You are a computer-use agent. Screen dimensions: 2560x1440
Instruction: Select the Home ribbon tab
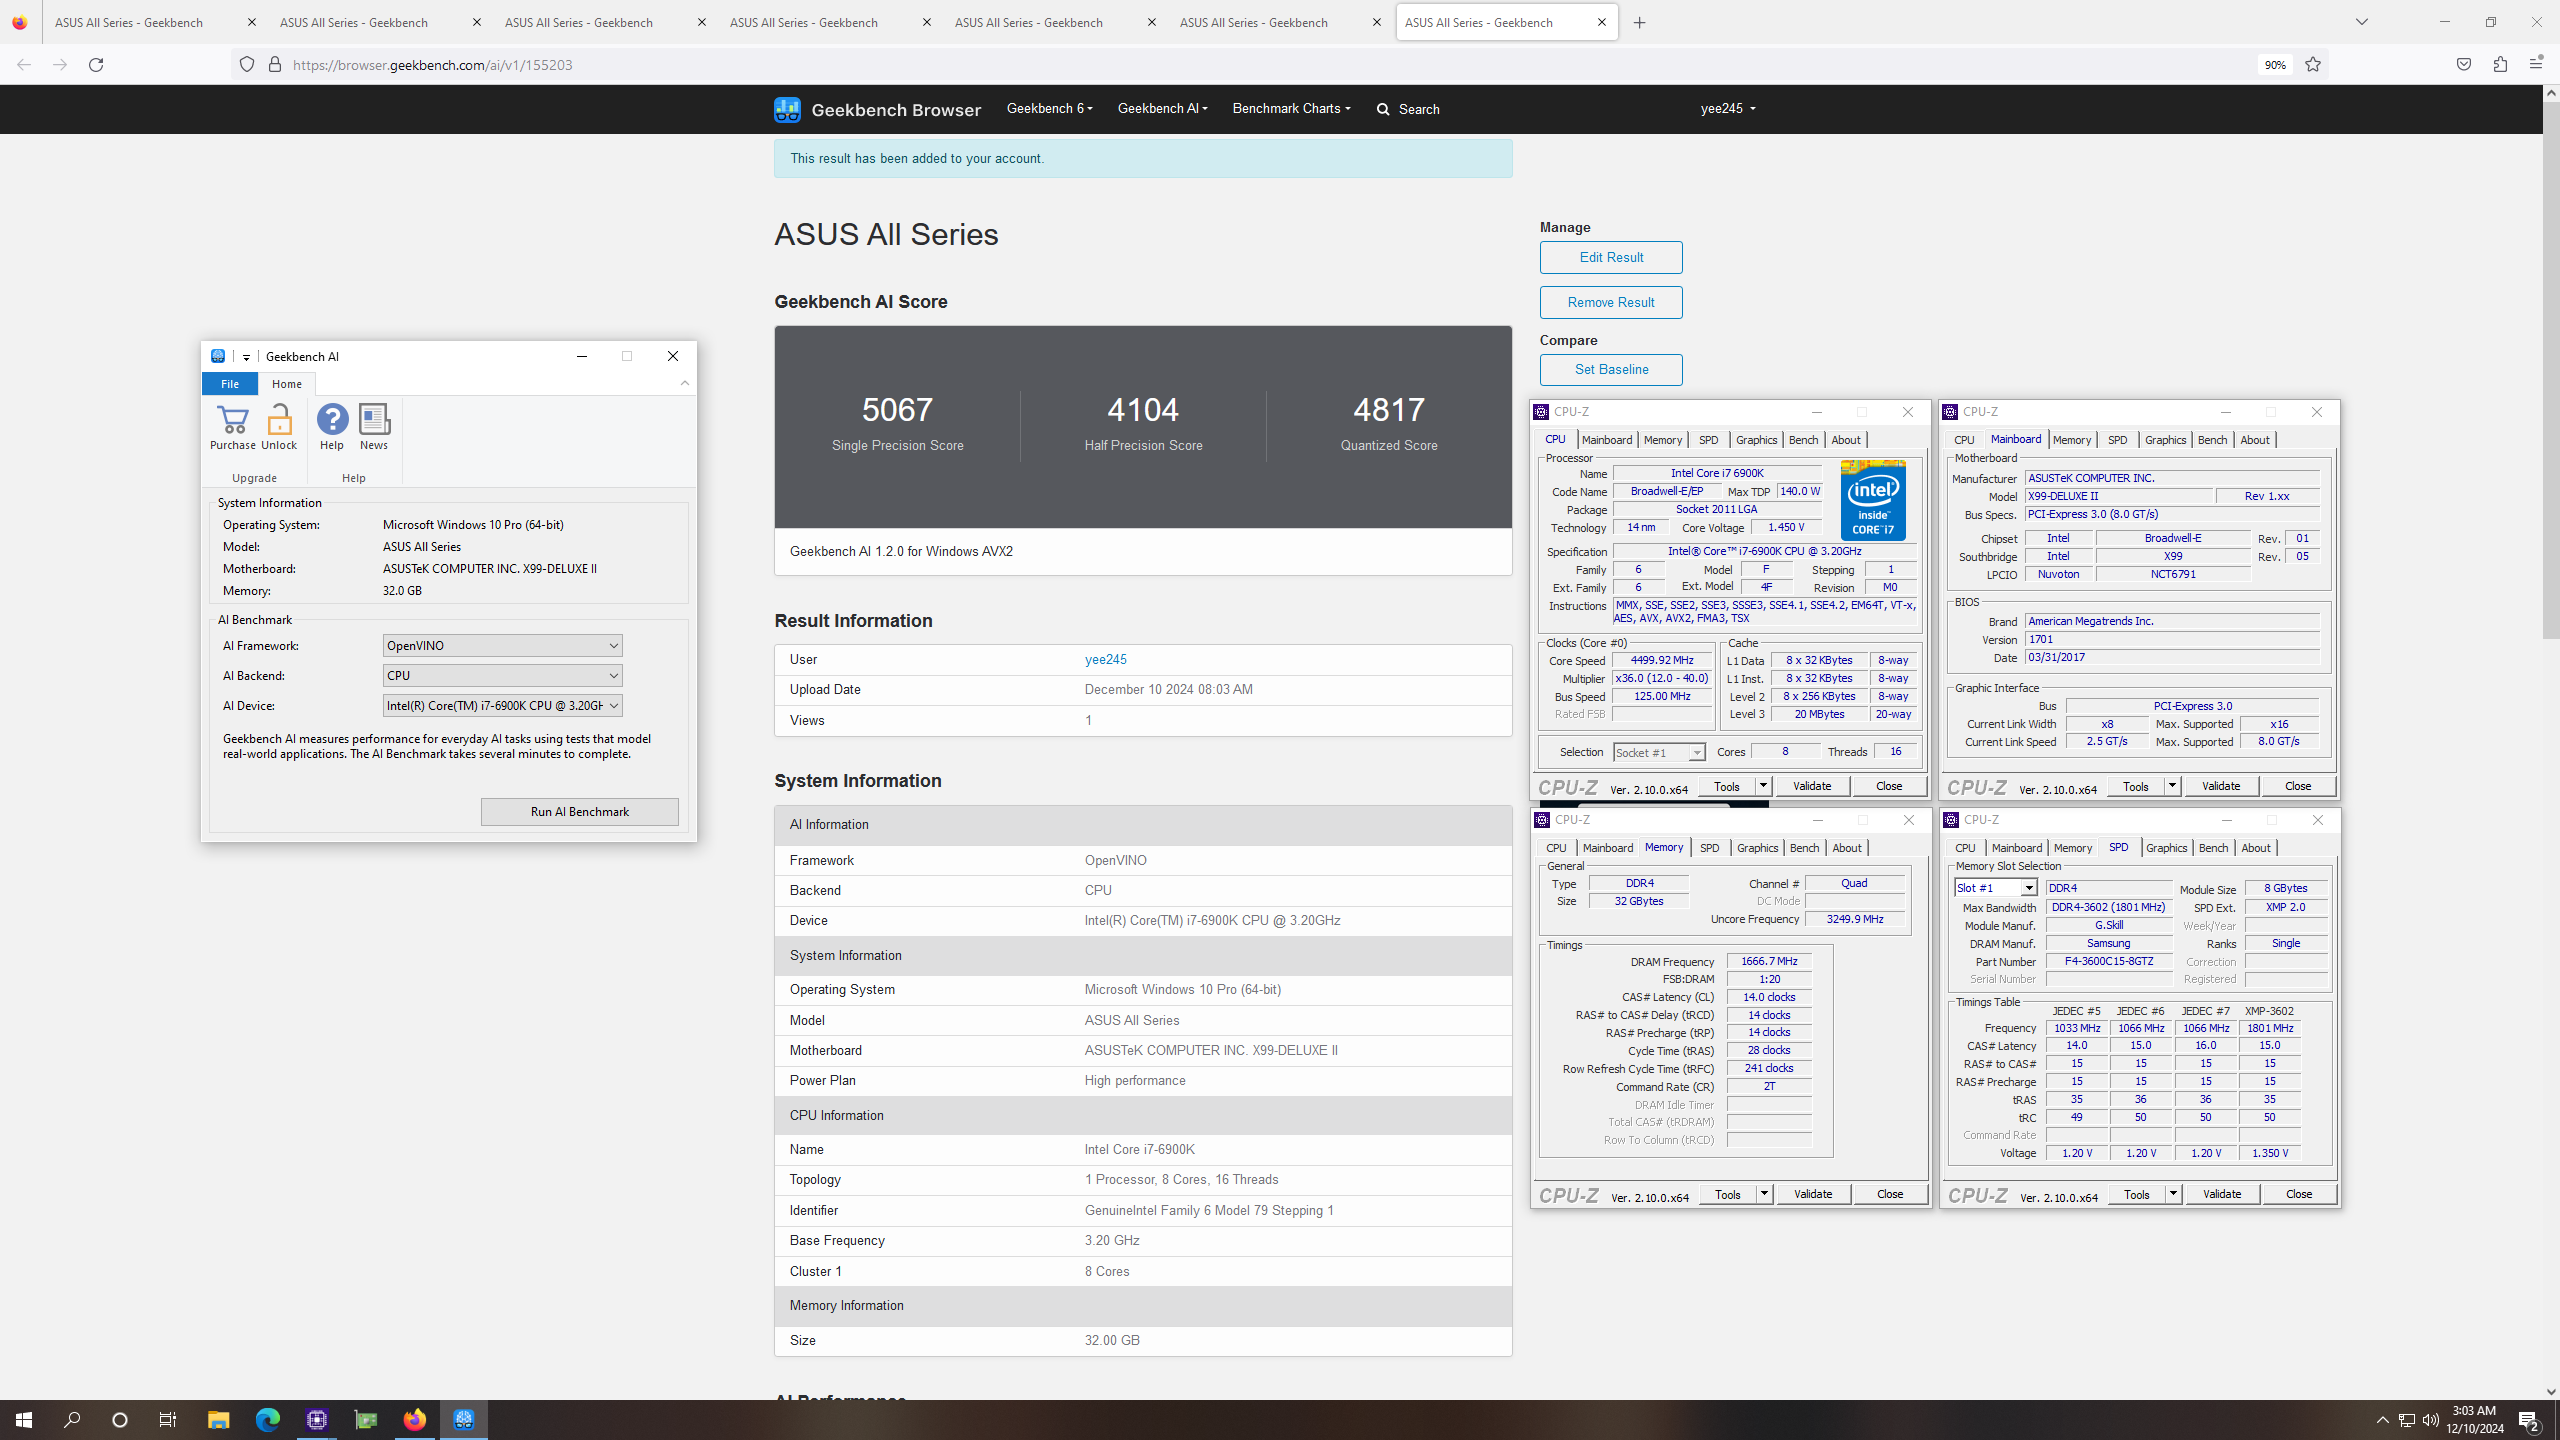(287, 384)
